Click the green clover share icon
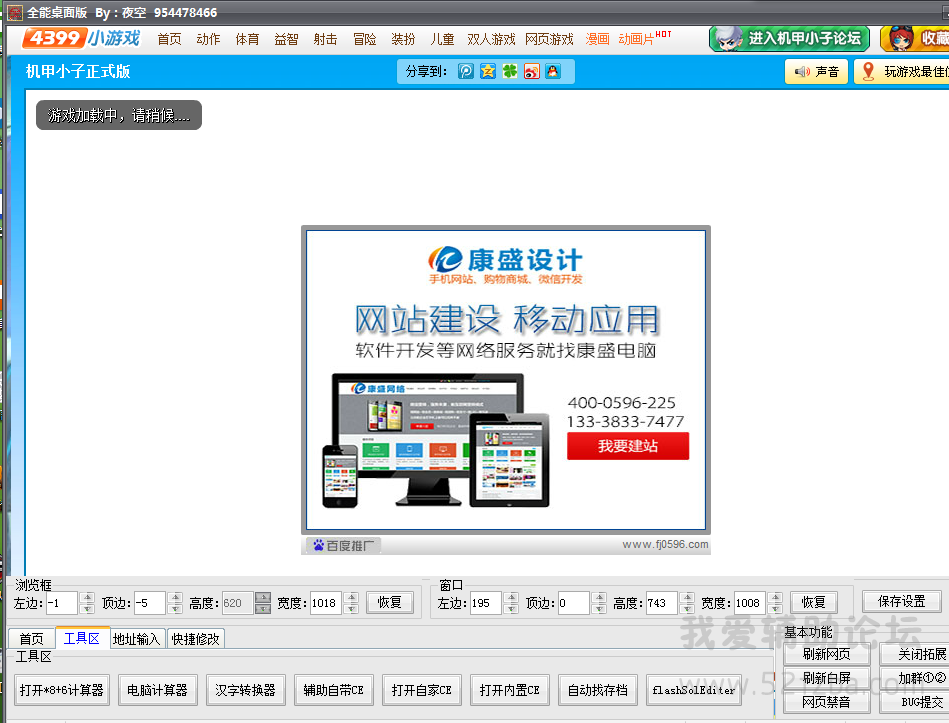949x723 pixels. (x=509, y=71)
